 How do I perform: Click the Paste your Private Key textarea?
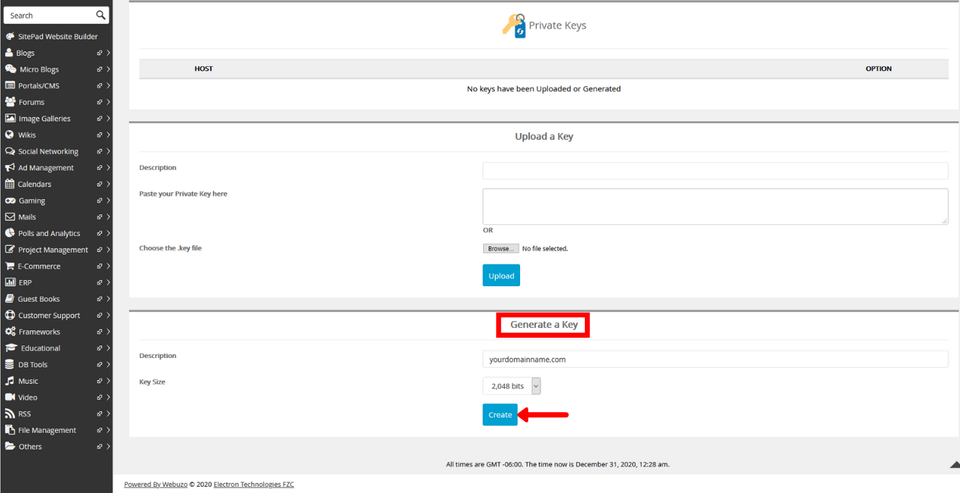[715, 206]
